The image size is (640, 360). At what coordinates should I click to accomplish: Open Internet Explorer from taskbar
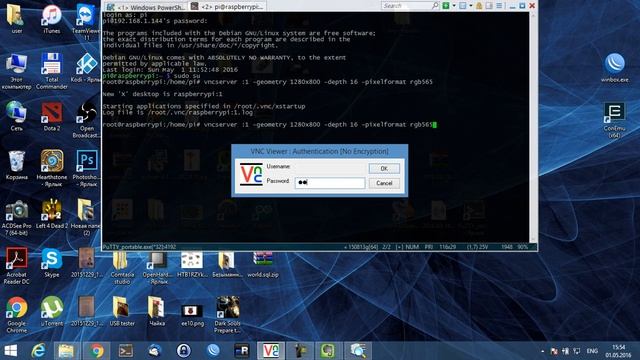point(39,351)
